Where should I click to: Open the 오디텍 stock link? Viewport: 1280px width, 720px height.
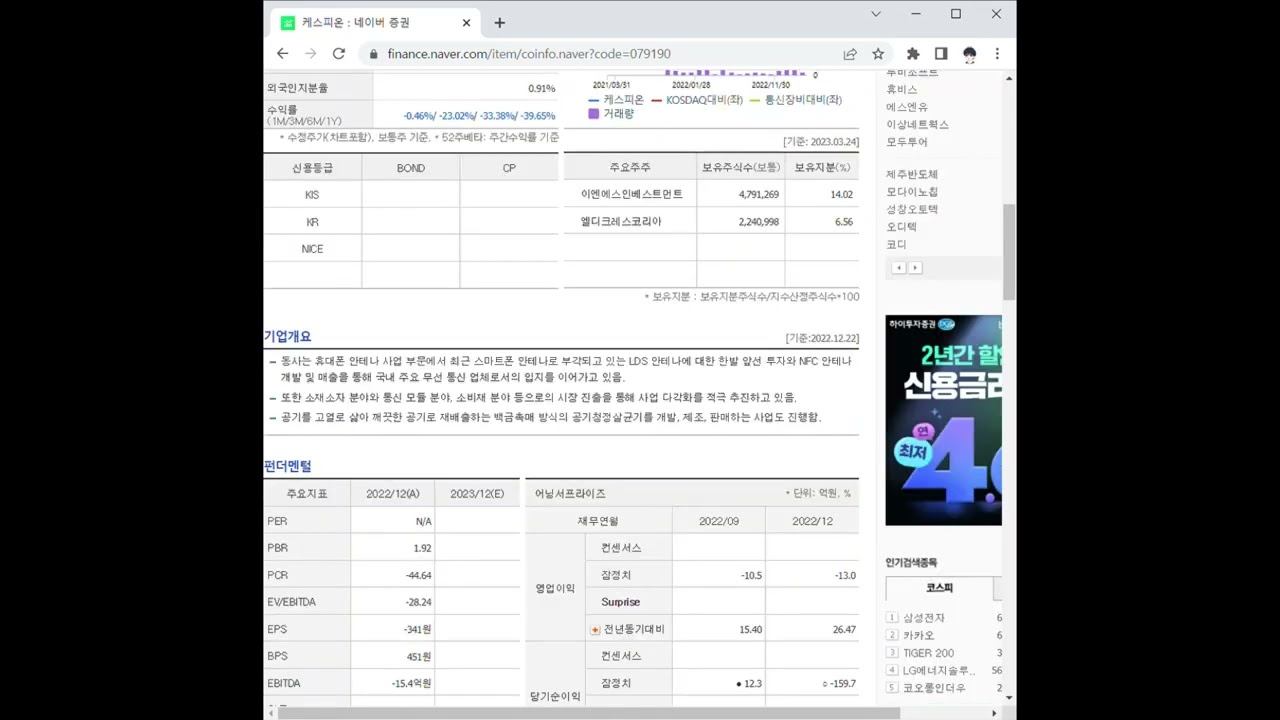point(901,227)
